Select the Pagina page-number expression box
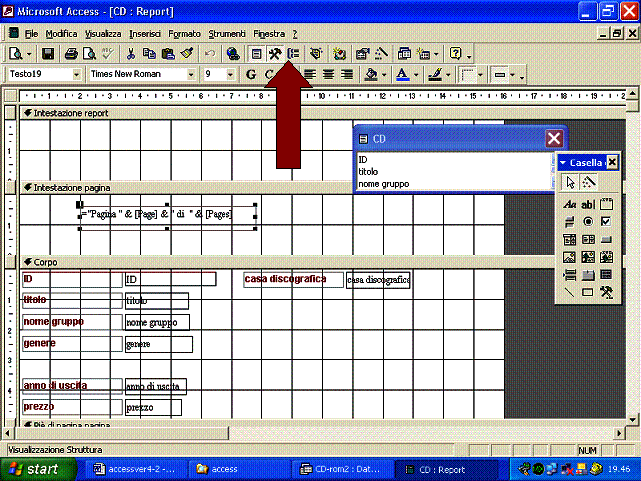 point(167,217)
